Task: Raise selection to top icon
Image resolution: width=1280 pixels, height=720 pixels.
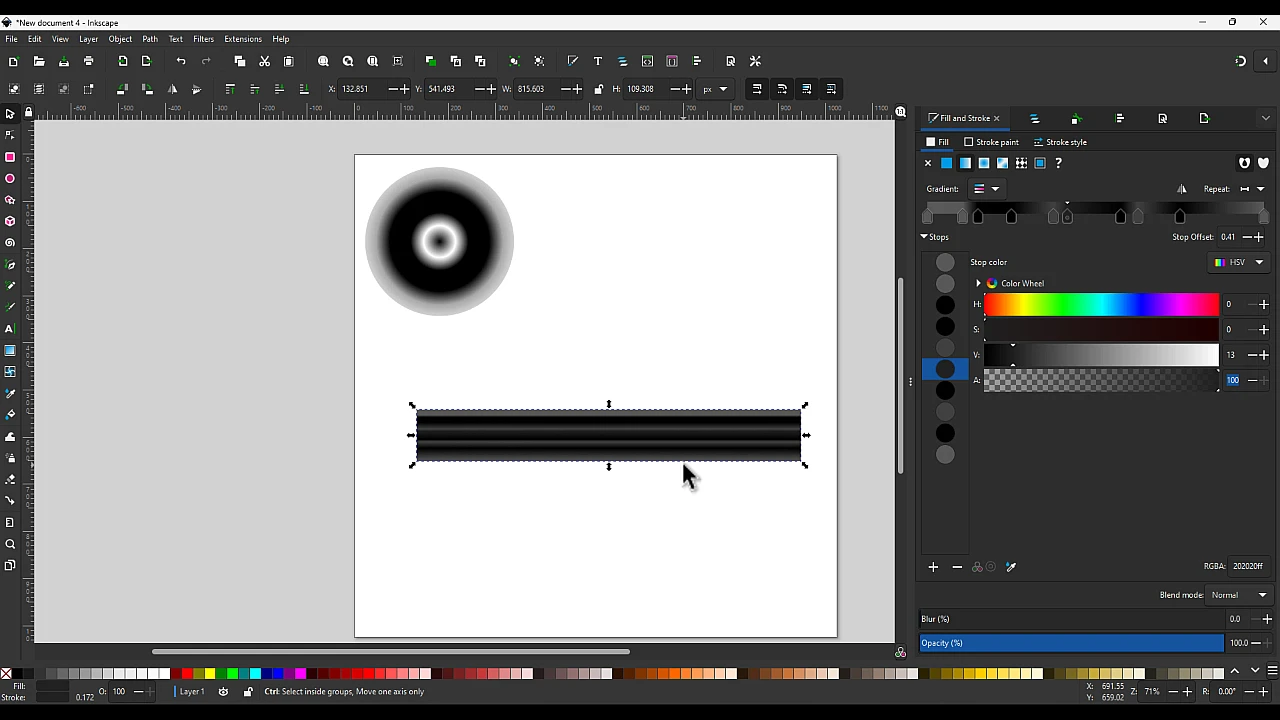Action: tap(230, 89)
